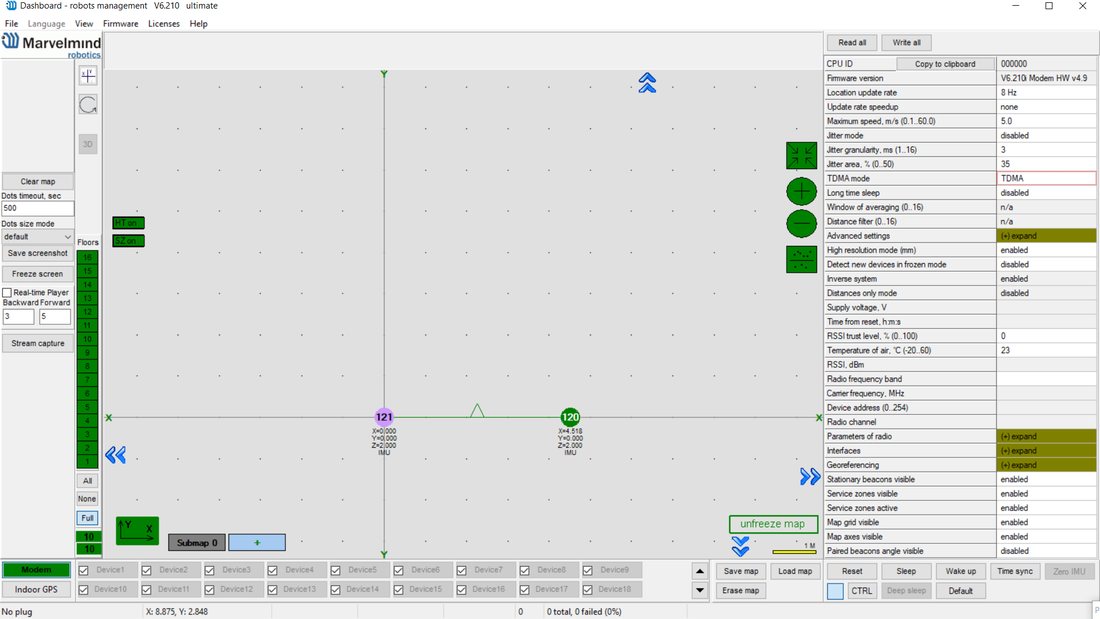Click the unfreeze map button
1100x619 pixels.
tap(772, 524)
